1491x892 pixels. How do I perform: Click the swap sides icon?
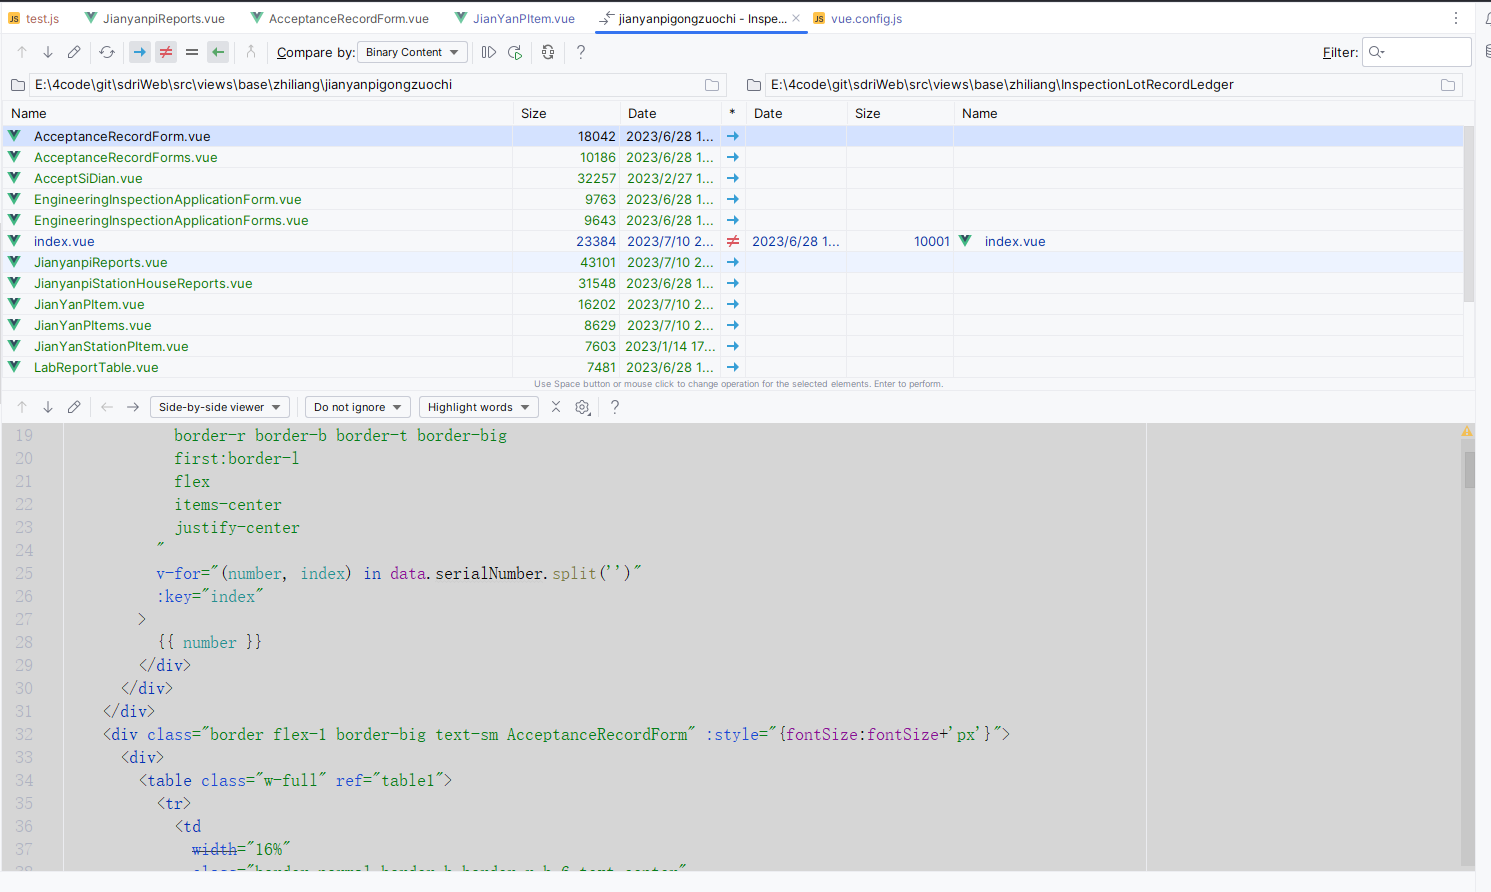click(x=548, y=52)
